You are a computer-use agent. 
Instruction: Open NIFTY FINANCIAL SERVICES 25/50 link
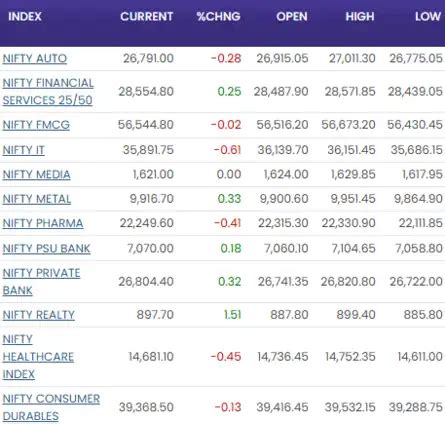coord(48,91)
